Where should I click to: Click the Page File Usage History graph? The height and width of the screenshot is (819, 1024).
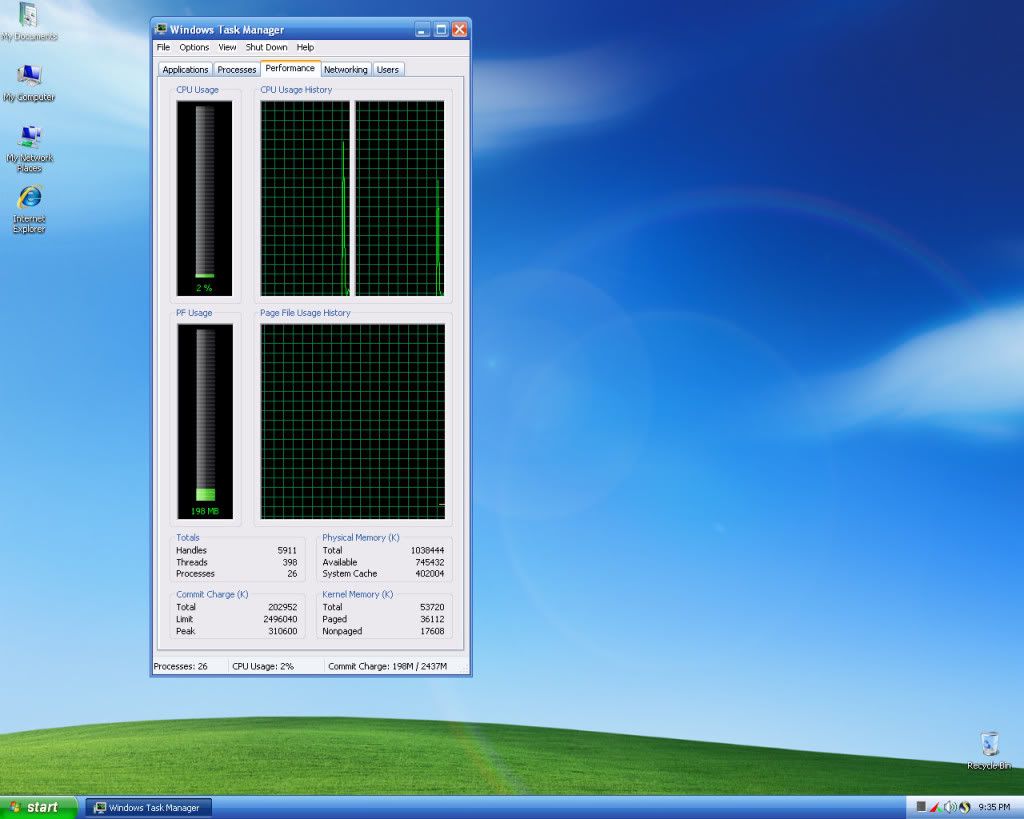click(353, 422)
